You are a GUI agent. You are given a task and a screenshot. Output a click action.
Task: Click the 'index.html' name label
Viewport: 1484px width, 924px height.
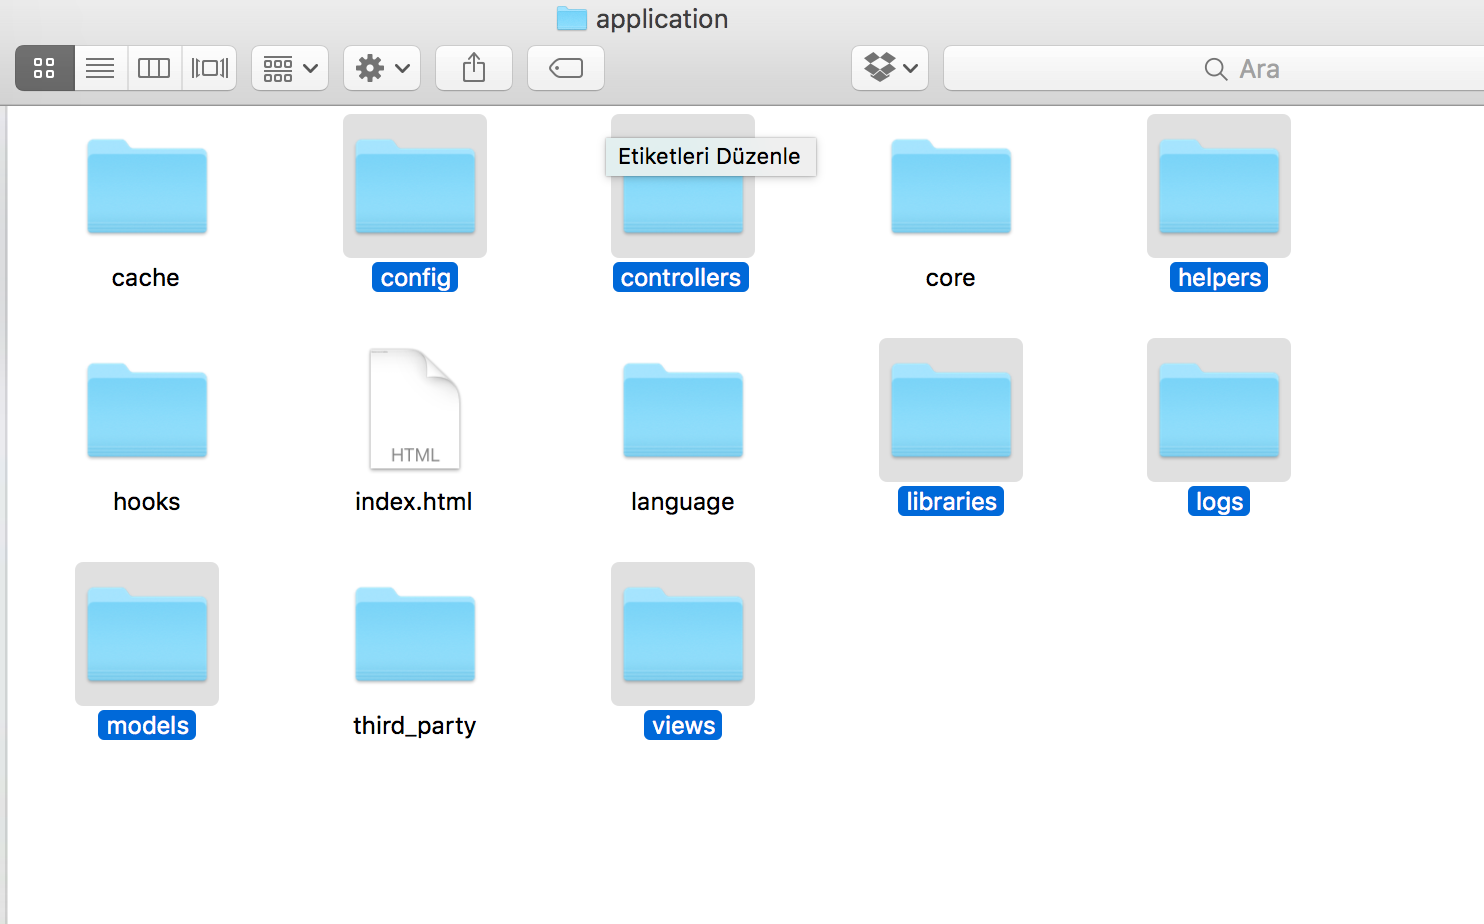point(414,502)
